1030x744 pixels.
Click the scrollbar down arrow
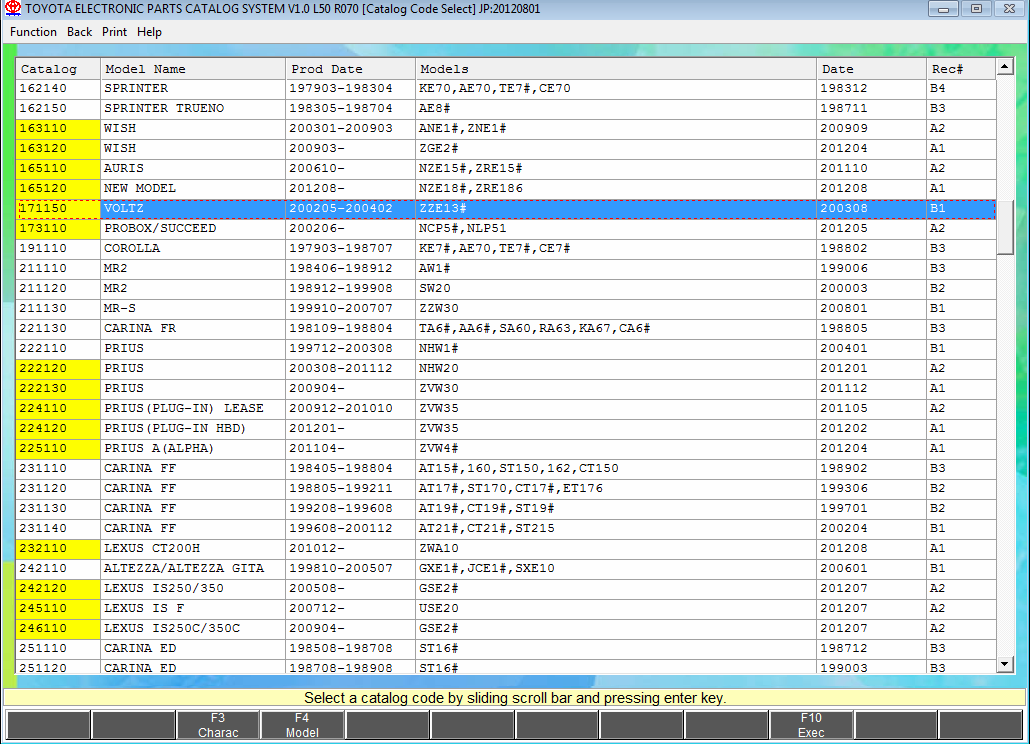(1004, 665)
